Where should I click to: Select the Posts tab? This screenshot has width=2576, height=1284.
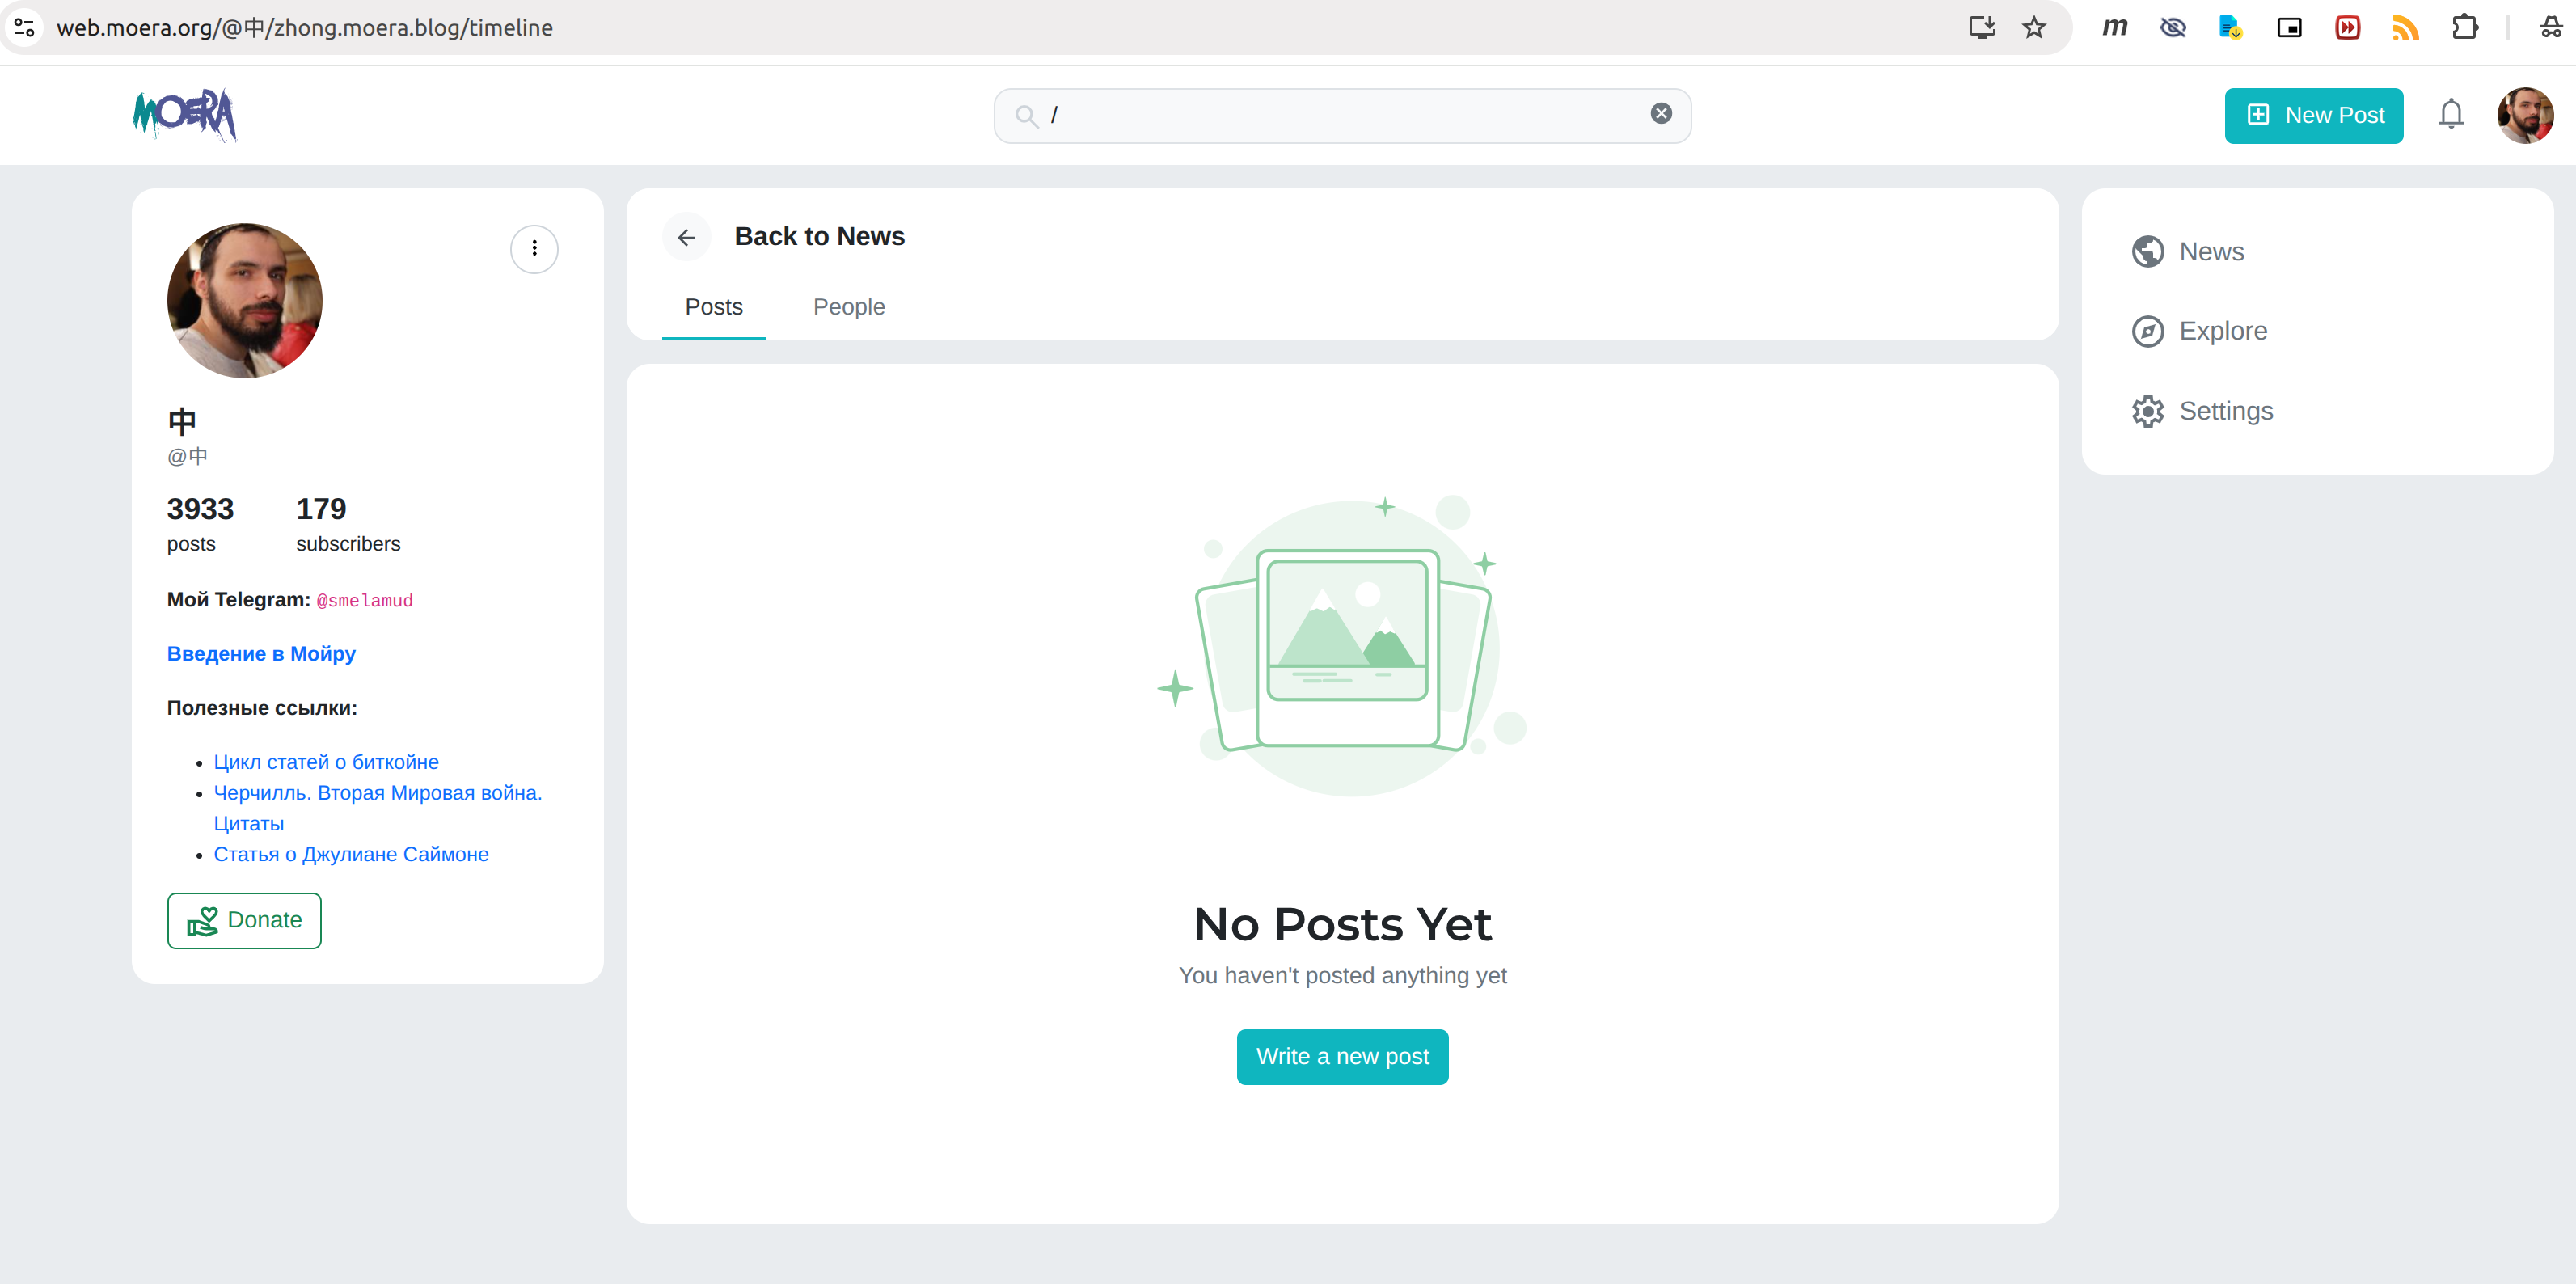pos(713,307)
